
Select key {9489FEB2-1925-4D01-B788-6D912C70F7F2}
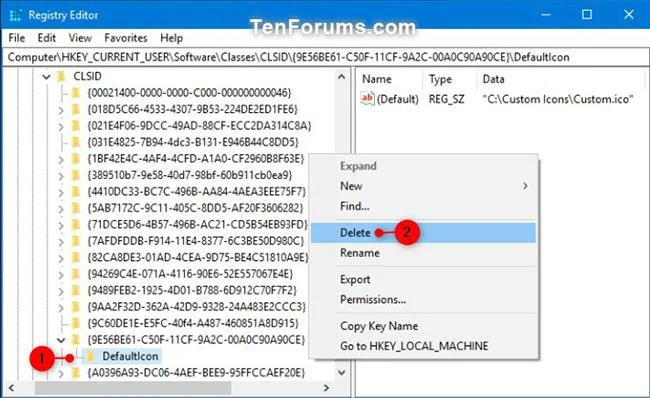click(192, 290)
